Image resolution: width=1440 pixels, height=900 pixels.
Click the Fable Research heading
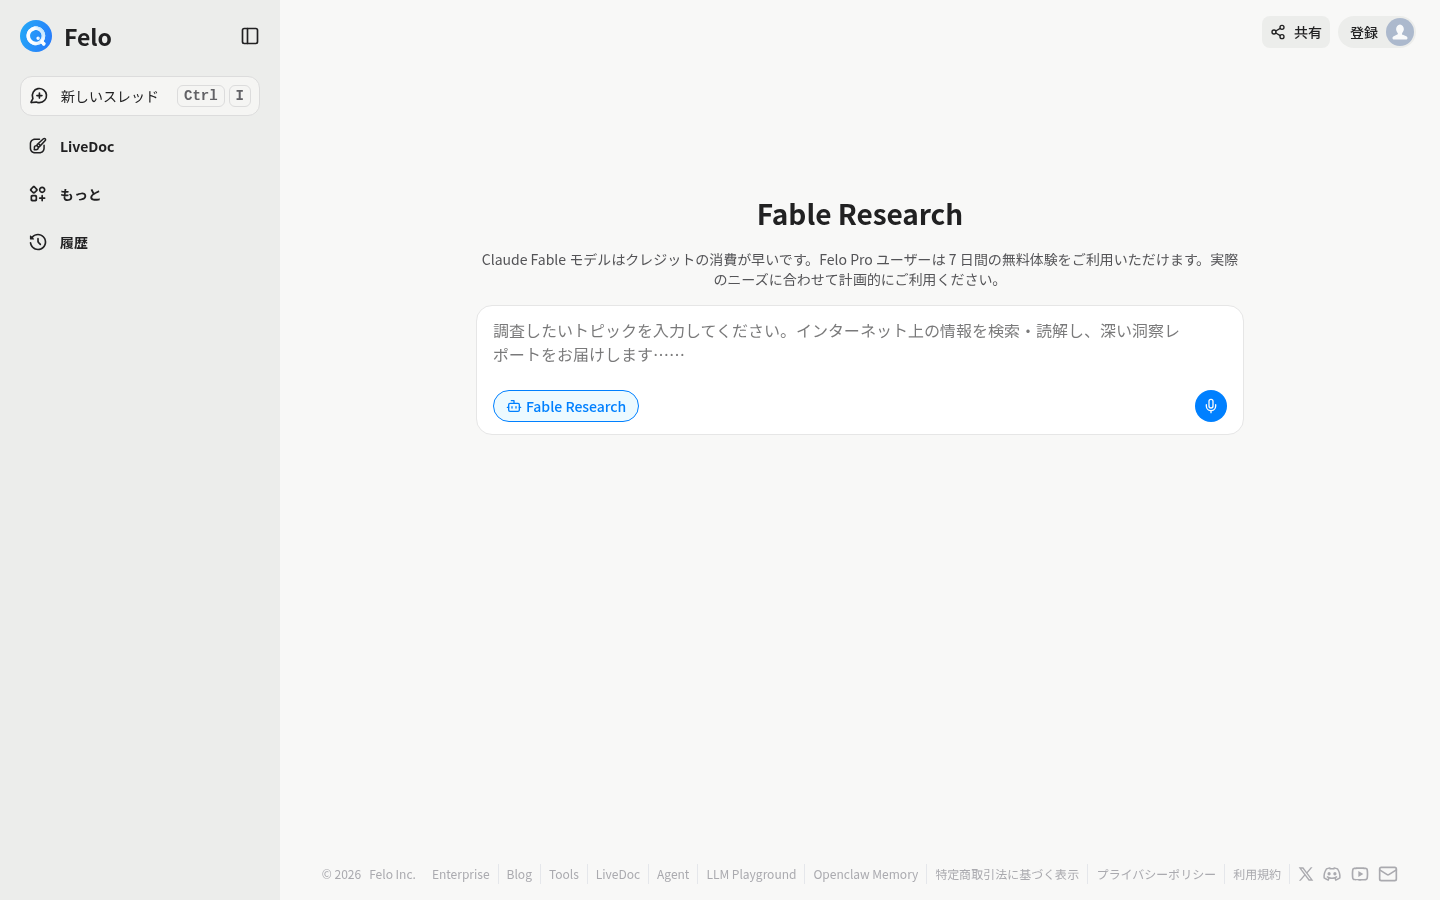pyautogui.click(x=860, y=214)
